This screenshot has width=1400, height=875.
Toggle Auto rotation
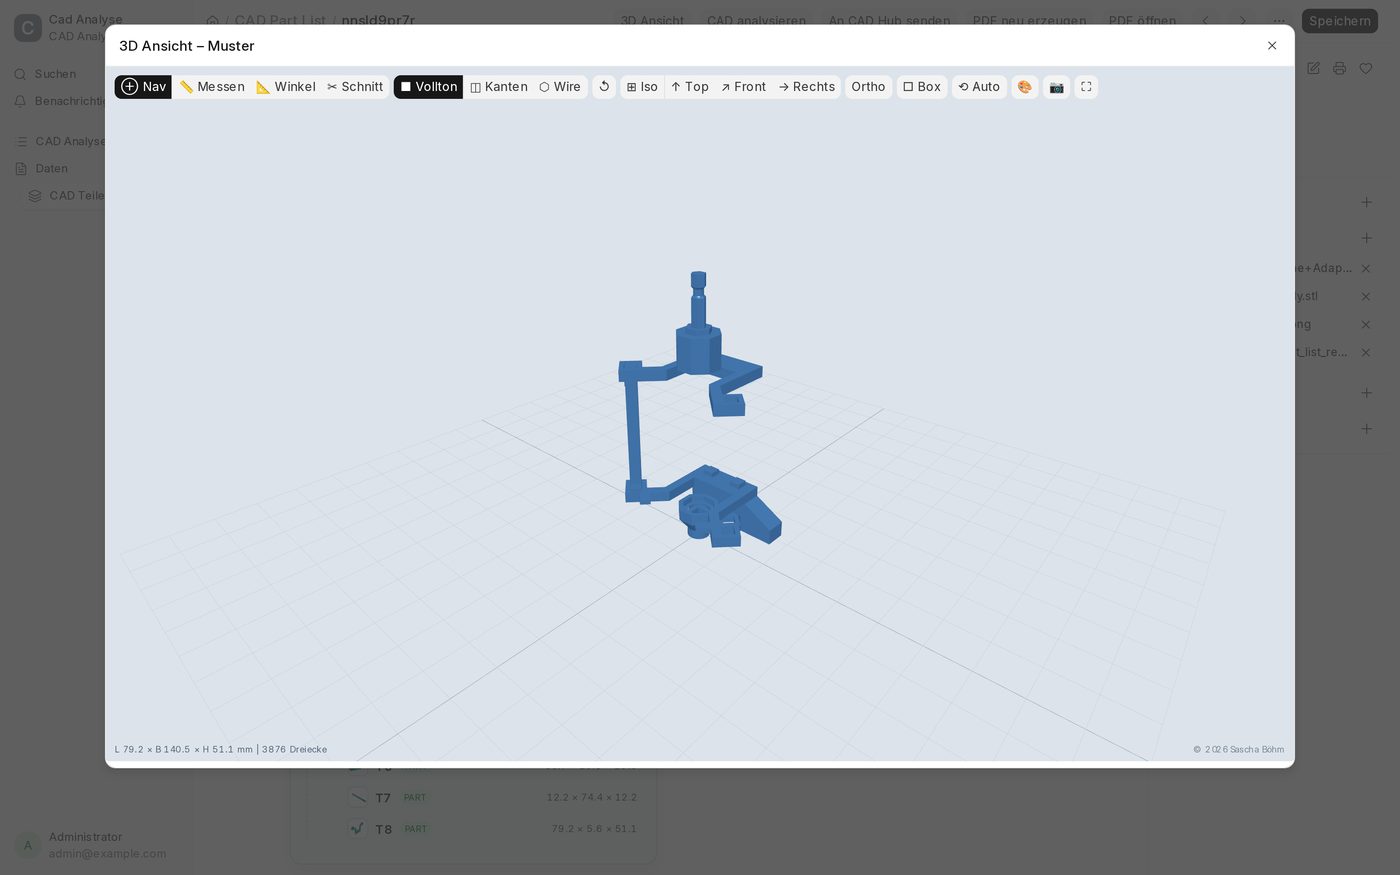tap(979, 87)
